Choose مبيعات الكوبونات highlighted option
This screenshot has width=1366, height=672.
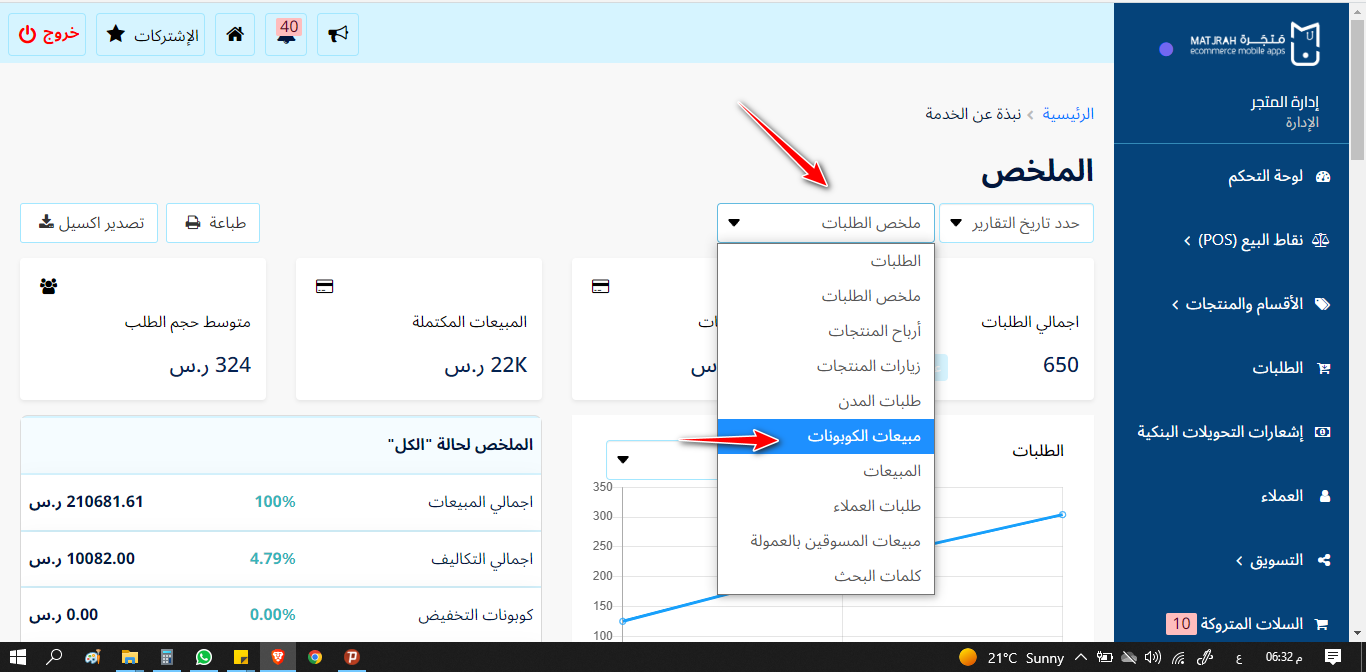(x=826, y=436)
